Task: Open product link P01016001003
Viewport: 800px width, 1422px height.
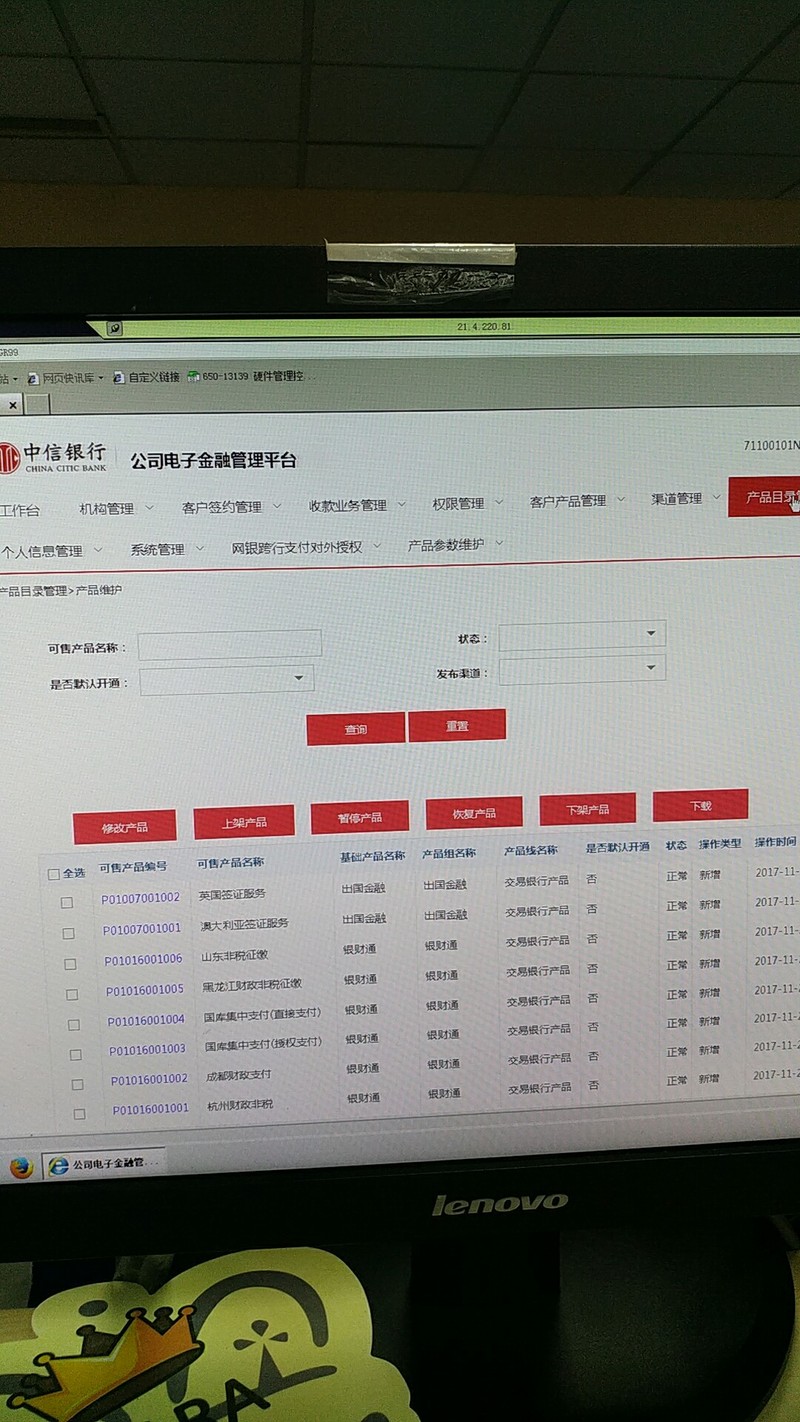Action: tap(147, 1050)
